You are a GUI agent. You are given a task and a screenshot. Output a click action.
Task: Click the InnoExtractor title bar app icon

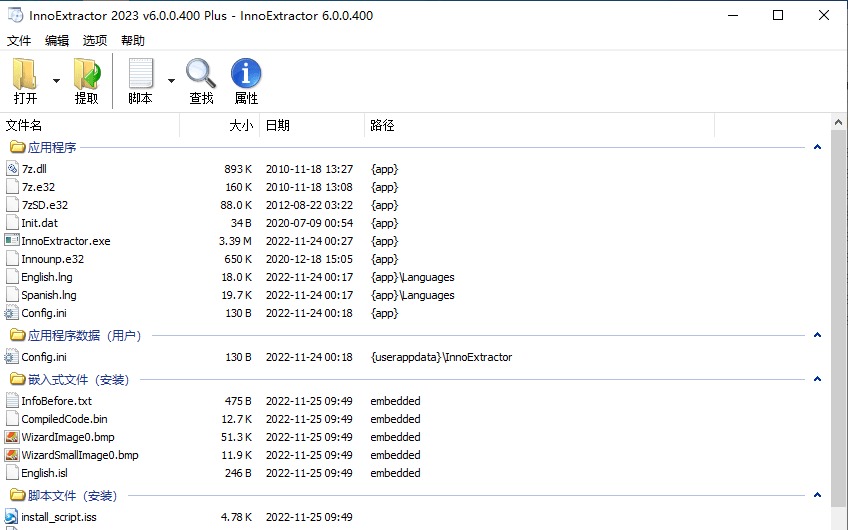point(16,15)
